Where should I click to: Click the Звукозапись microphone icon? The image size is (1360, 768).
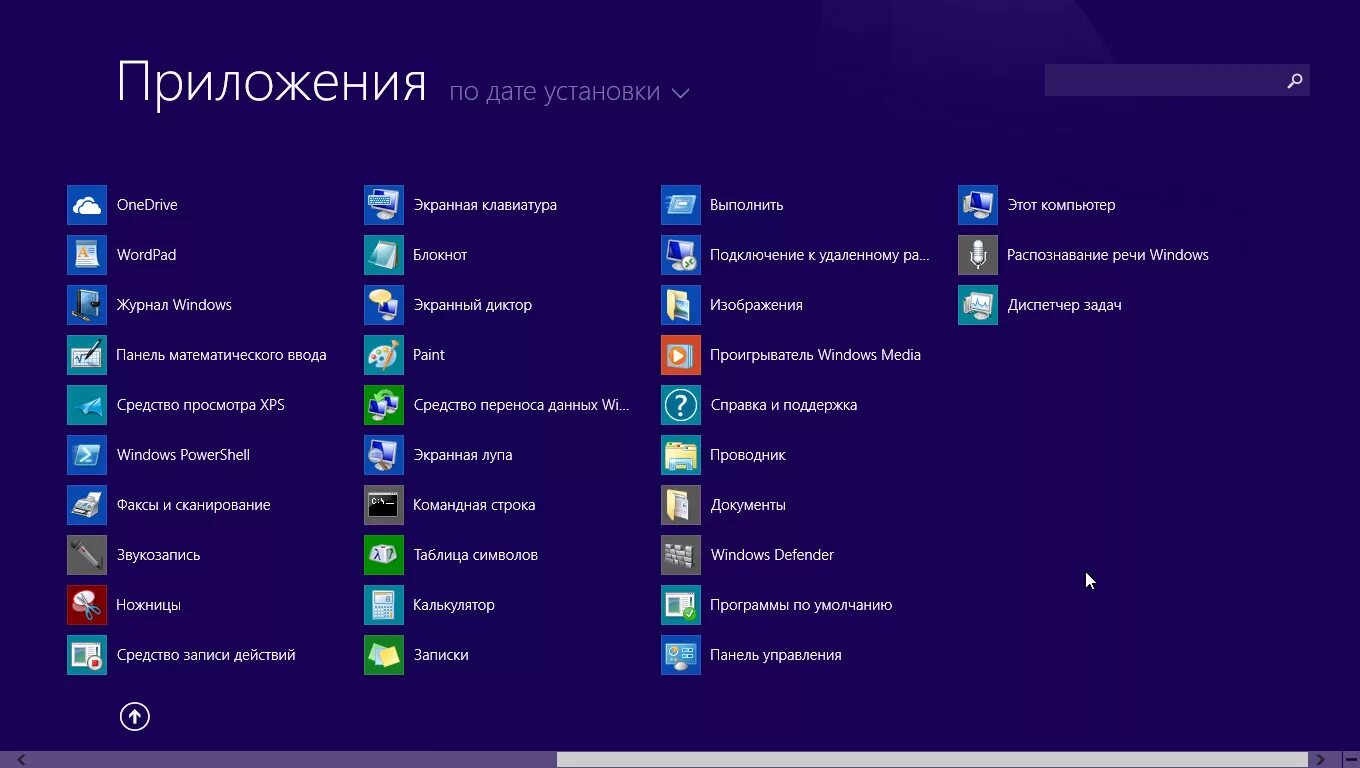[x=87, y=555]
